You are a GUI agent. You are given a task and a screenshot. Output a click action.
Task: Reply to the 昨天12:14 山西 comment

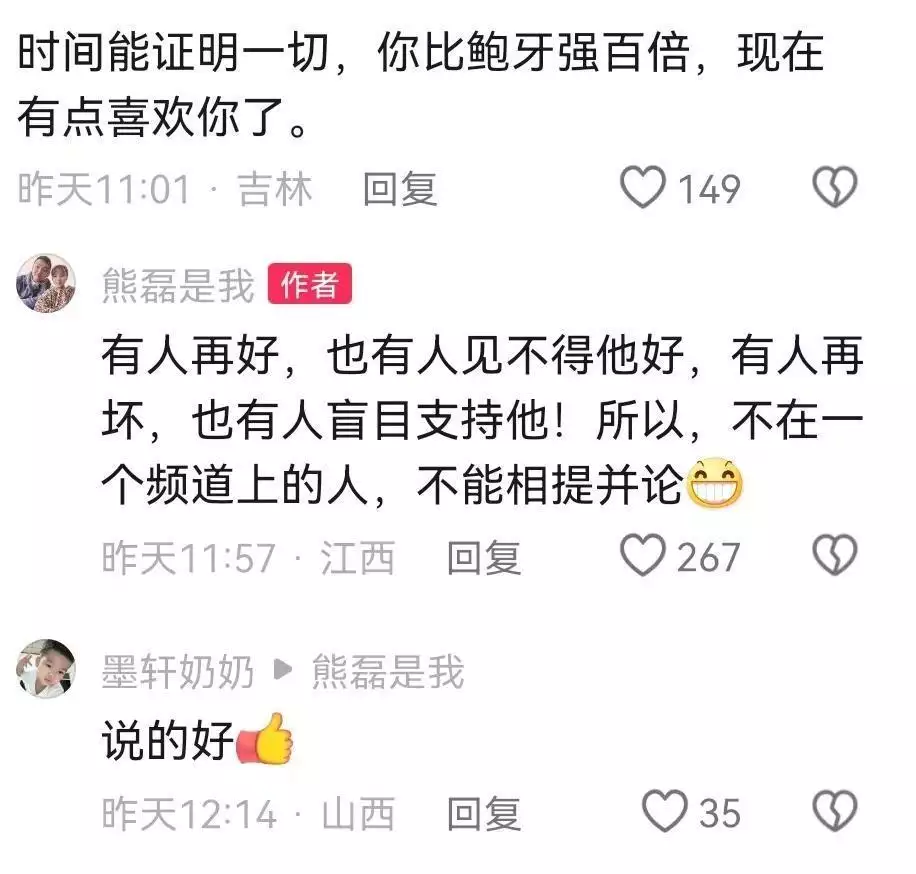(484, 813)
